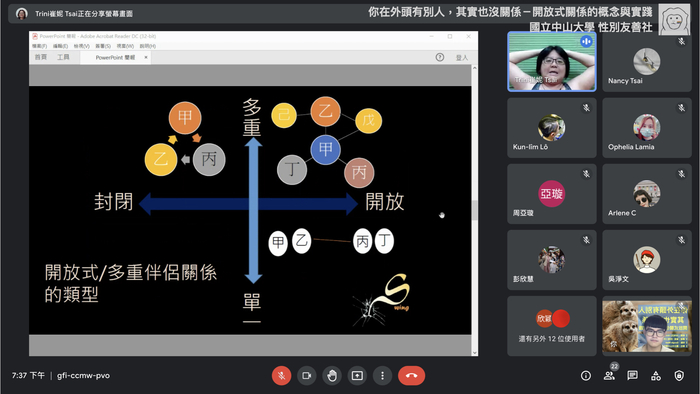Open the meeting details info icon
The height and width of the screenshot is (394, 700).
point(586,376)
